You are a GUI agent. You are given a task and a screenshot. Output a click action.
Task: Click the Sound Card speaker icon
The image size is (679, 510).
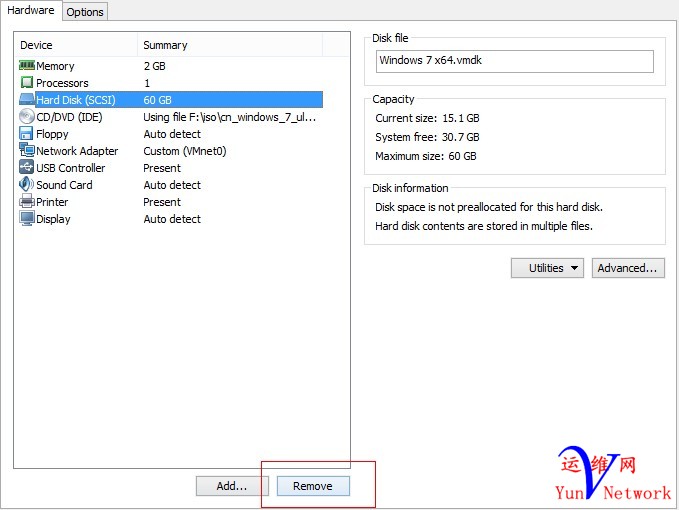26,184
